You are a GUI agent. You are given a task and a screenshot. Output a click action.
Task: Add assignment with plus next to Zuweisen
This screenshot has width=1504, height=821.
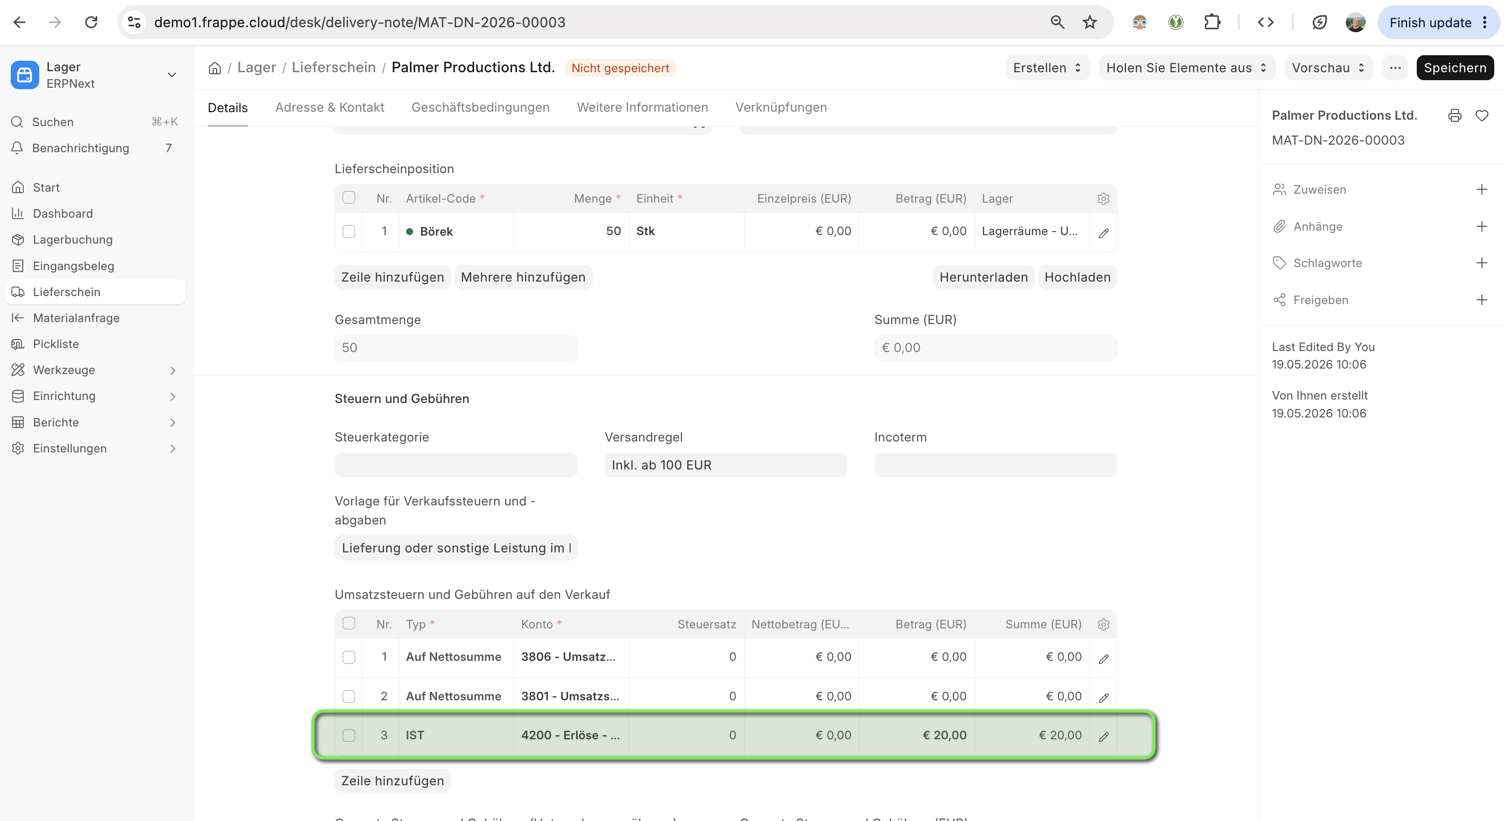(x=1482, y=190)
